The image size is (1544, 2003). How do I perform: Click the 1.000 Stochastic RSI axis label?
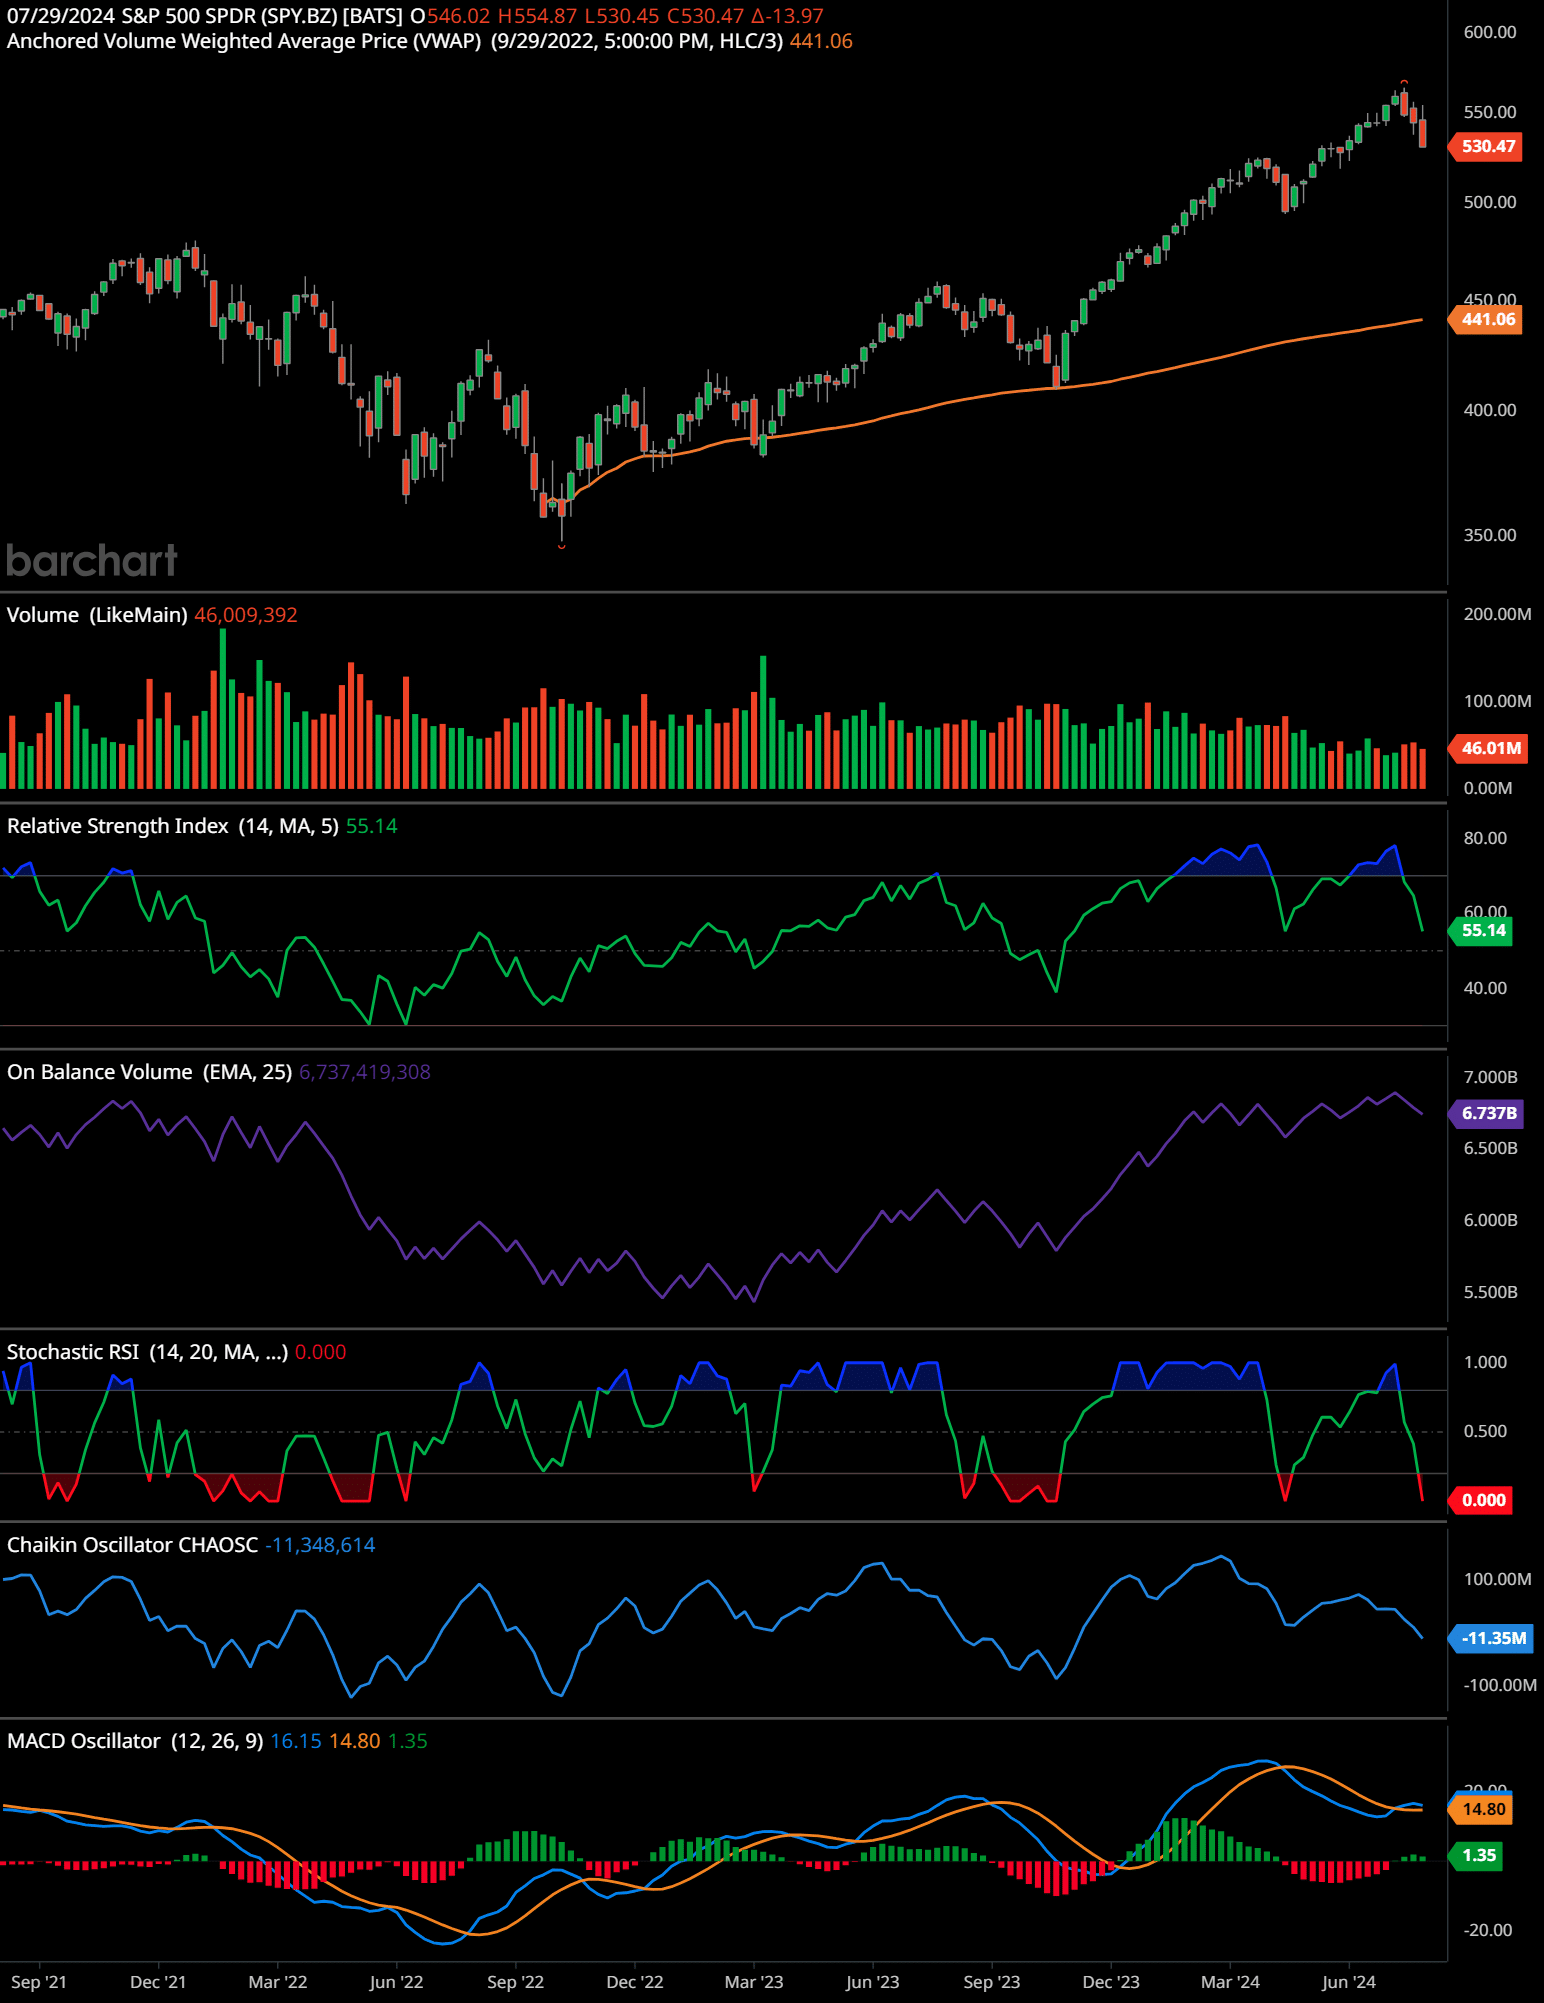coord(1485,1362)
